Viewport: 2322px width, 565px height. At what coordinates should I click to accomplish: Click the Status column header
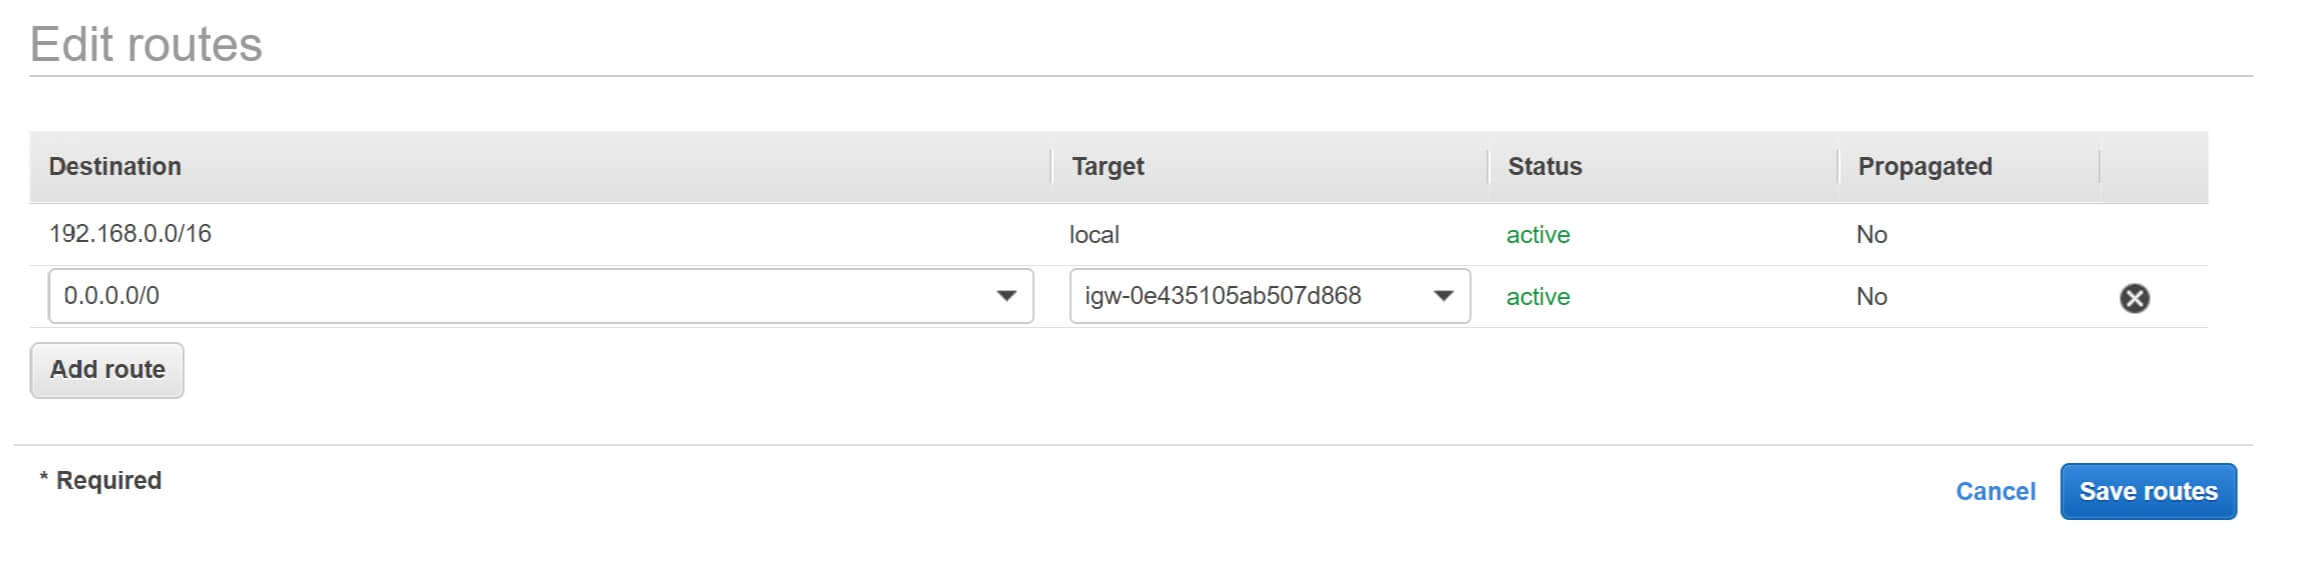point(1544,166)
